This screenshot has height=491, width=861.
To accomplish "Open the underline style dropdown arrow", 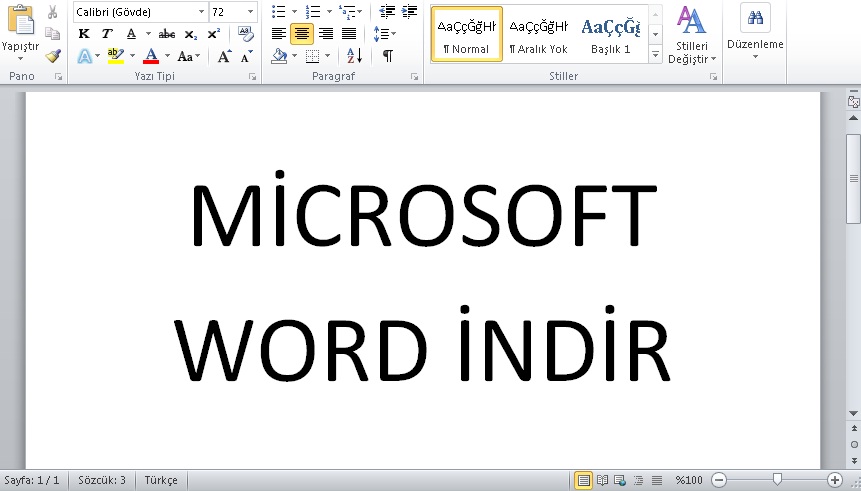I will pyautogui.click(x=148, y=34).
